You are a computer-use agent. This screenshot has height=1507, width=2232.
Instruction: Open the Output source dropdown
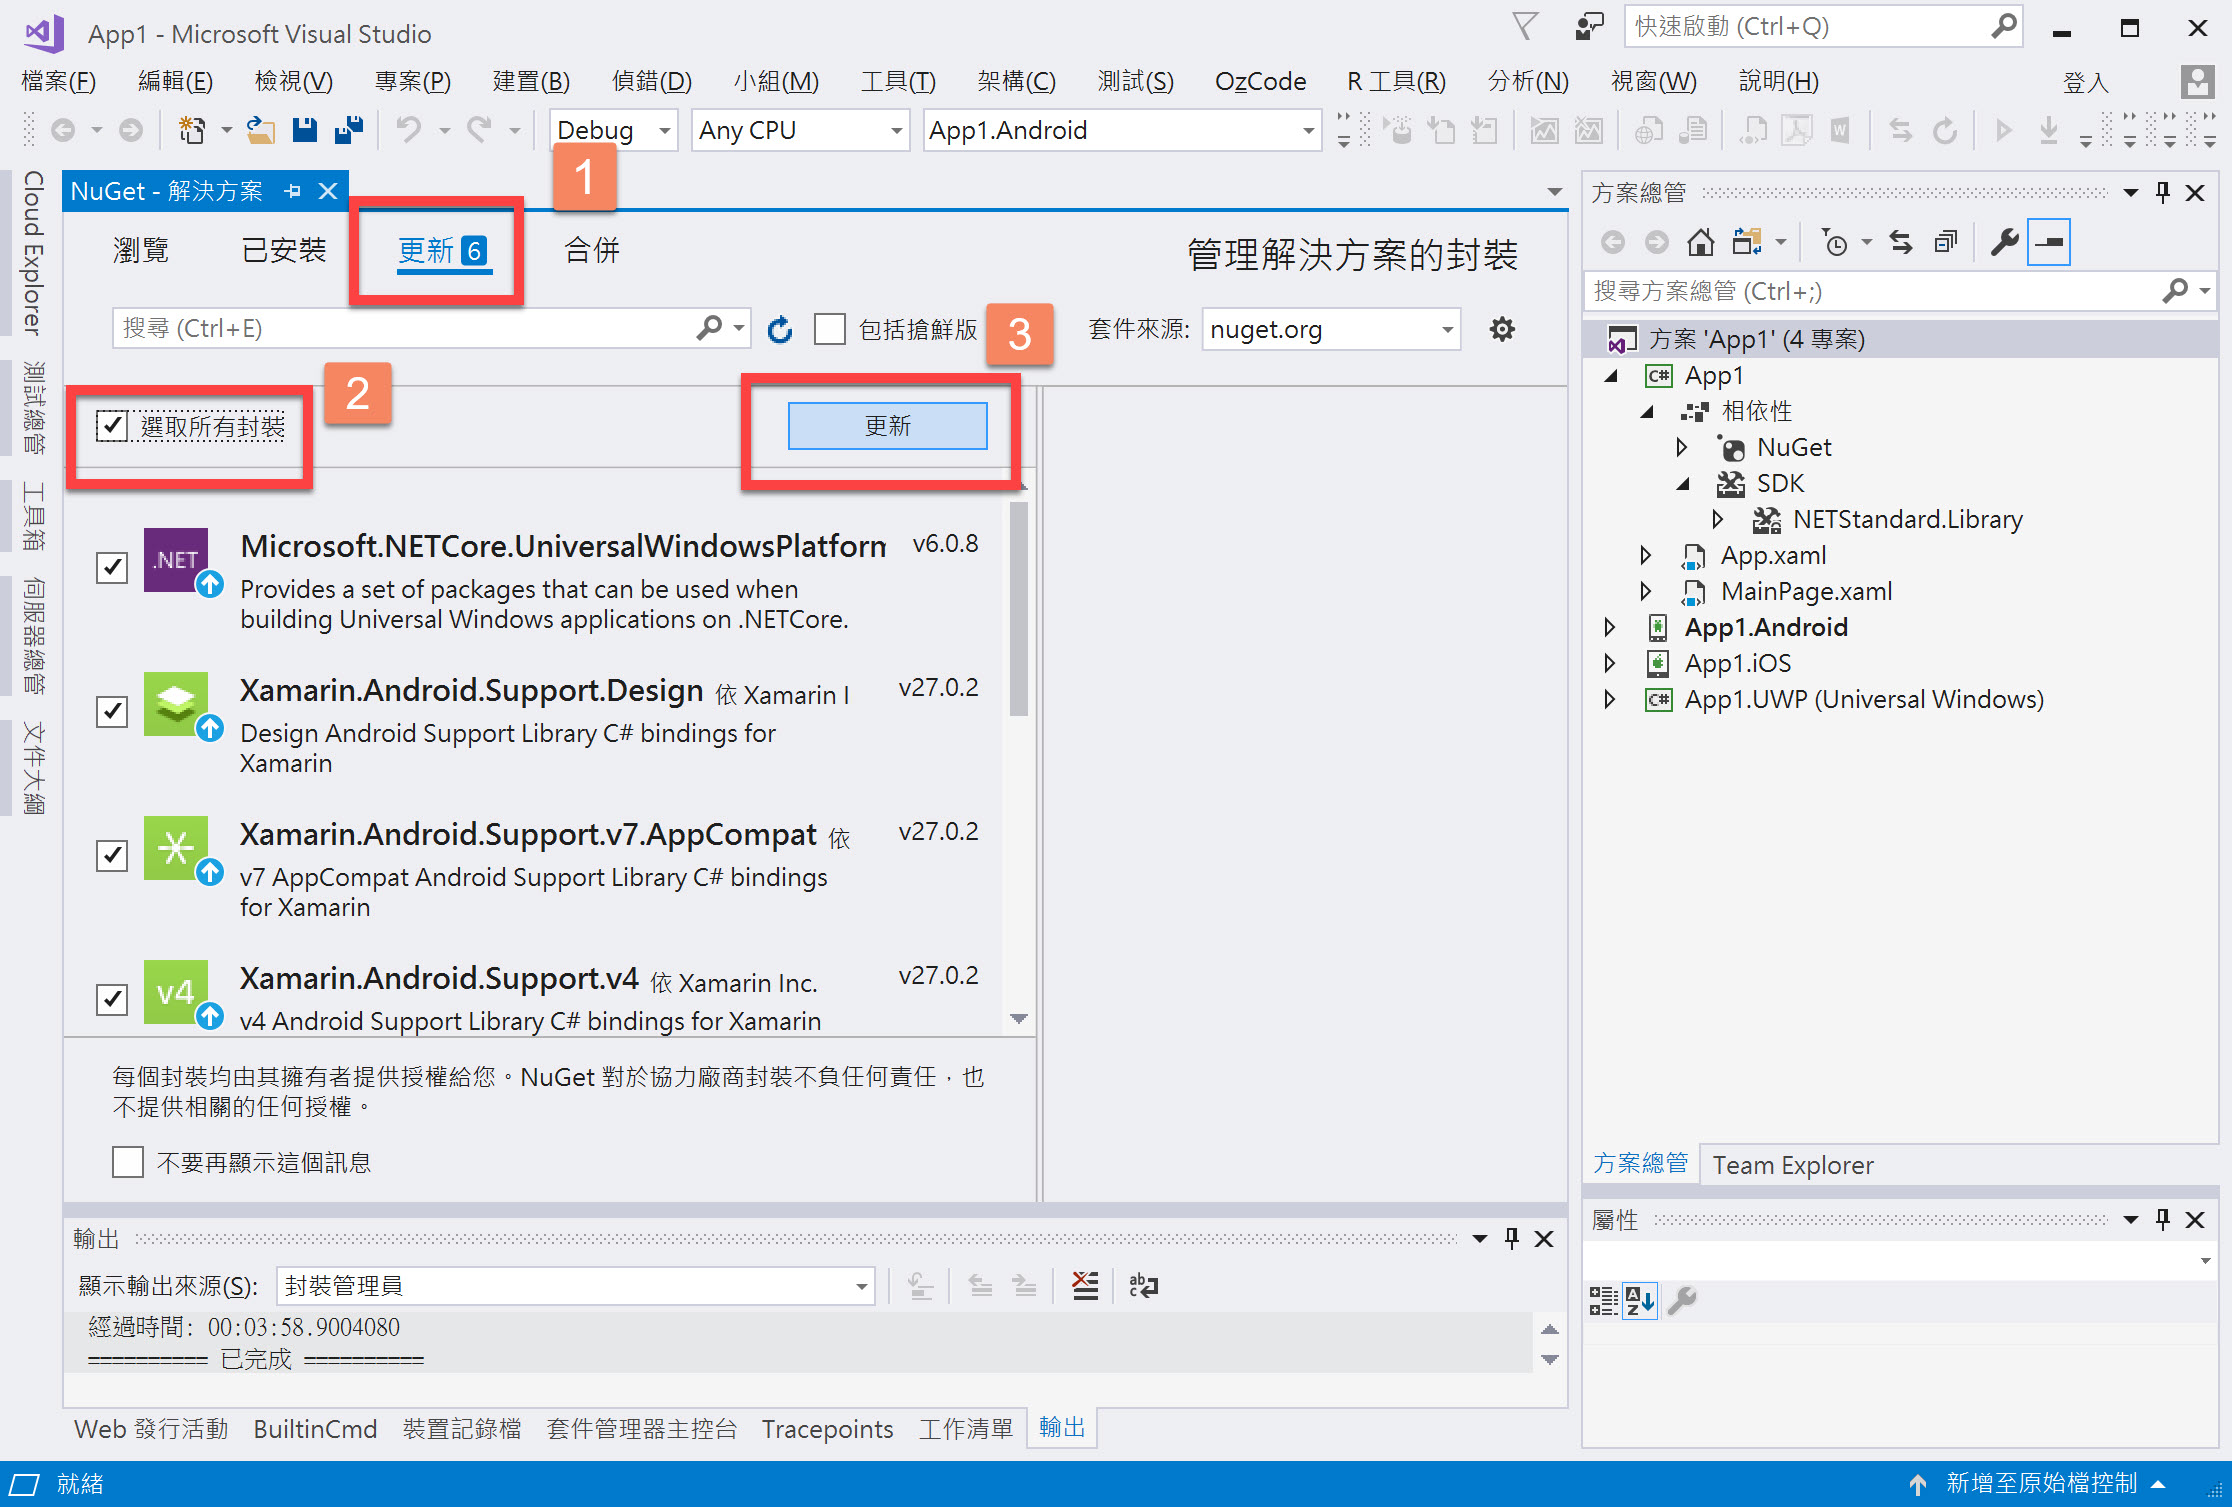[575, 1285]
